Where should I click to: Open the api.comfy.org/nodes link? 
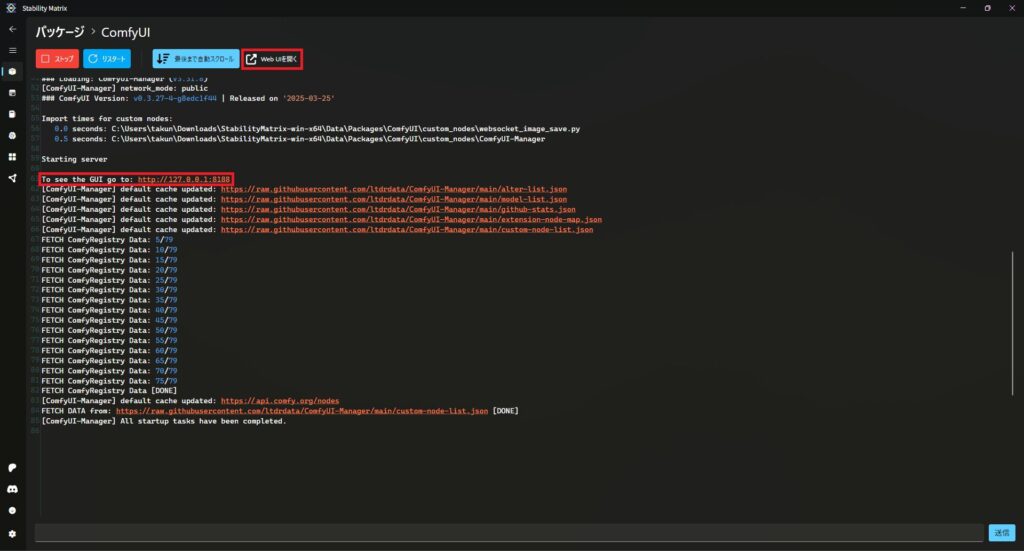point(280,401)
